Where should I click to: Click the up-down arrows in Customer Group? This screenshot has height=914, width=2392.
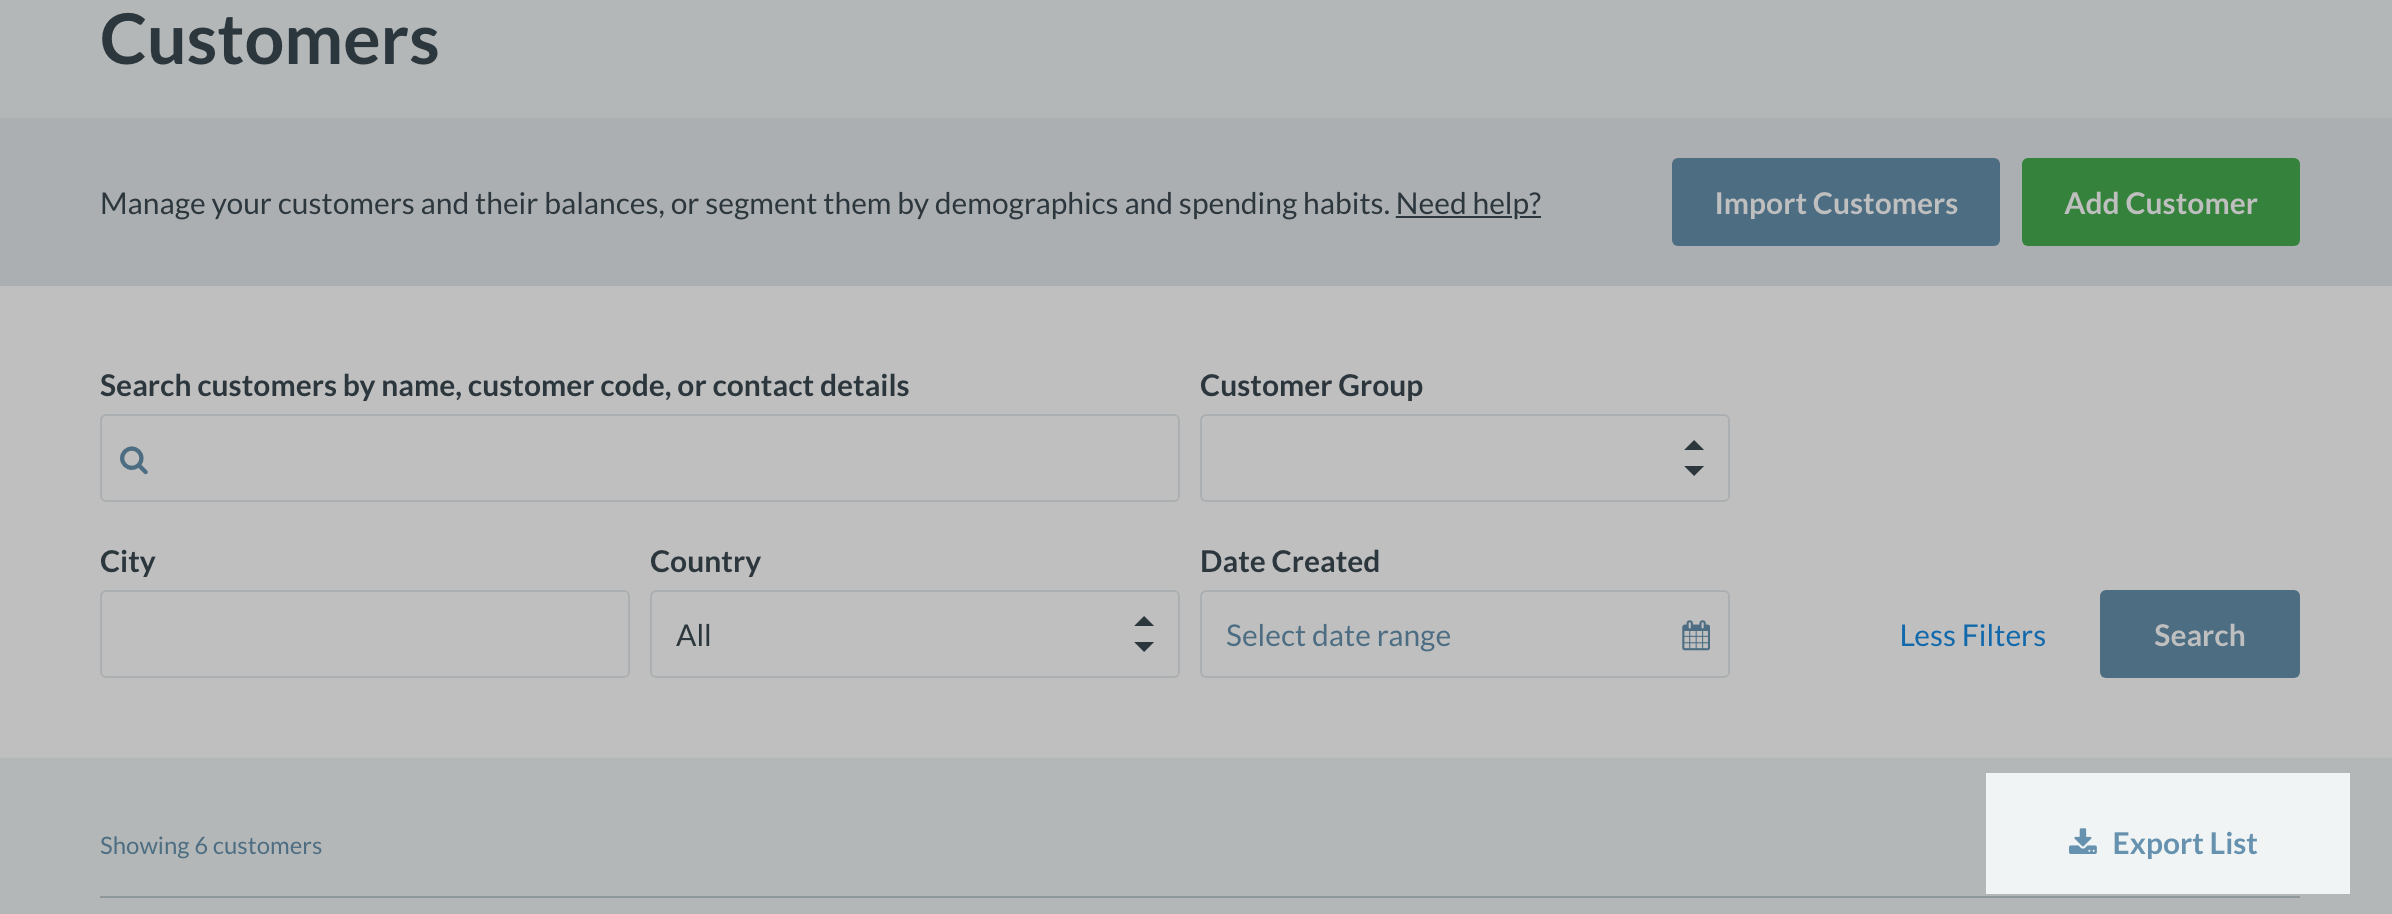click(x=1694, y=458)
